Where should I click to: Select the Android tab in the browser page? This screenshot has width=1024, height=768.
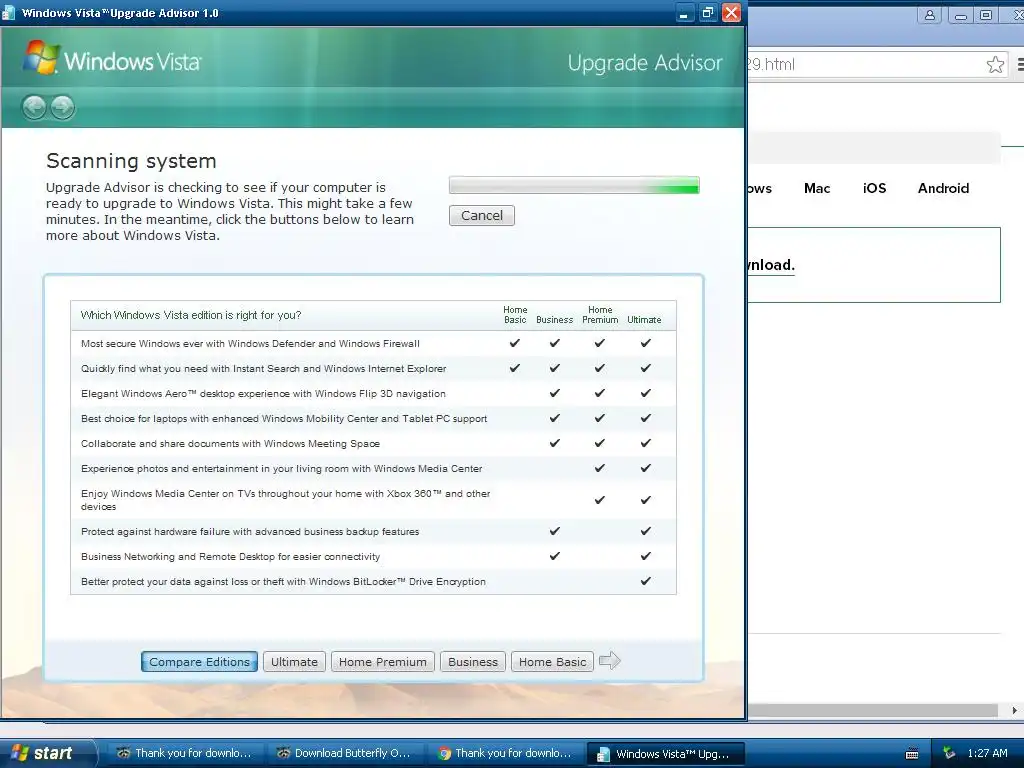tap(943, 188)
